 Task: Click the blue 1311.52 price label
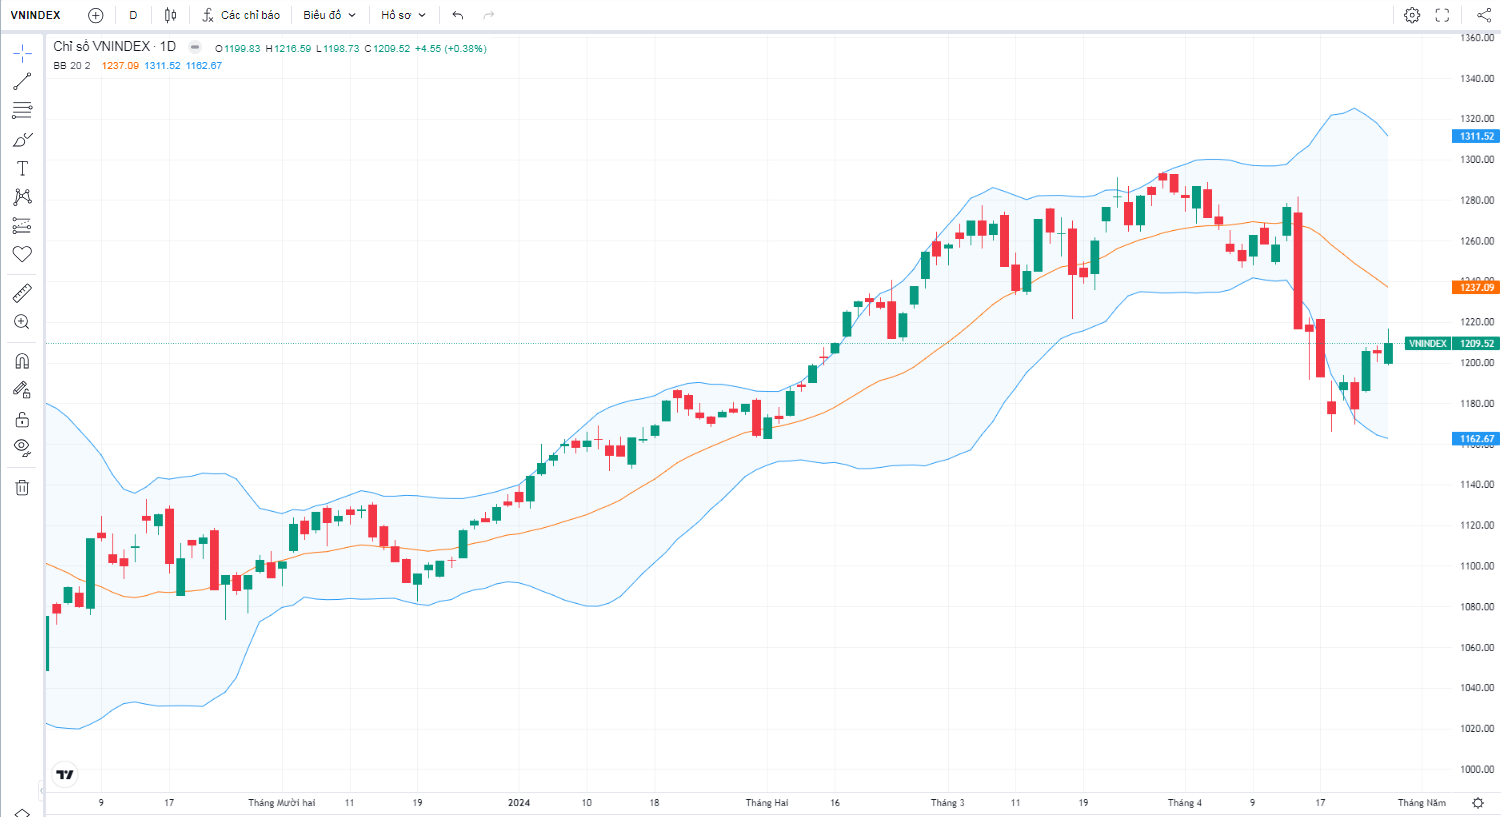point(1475,136)
